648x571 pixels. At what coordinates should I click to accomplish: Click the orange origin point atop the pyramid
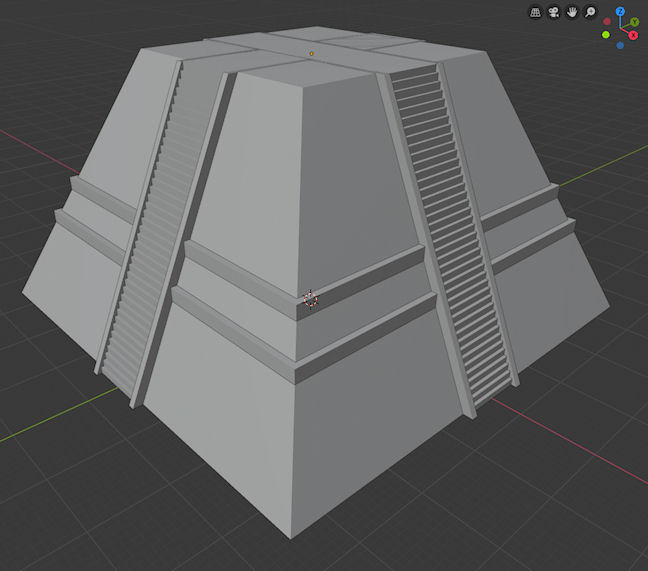(x=311, y=53)
